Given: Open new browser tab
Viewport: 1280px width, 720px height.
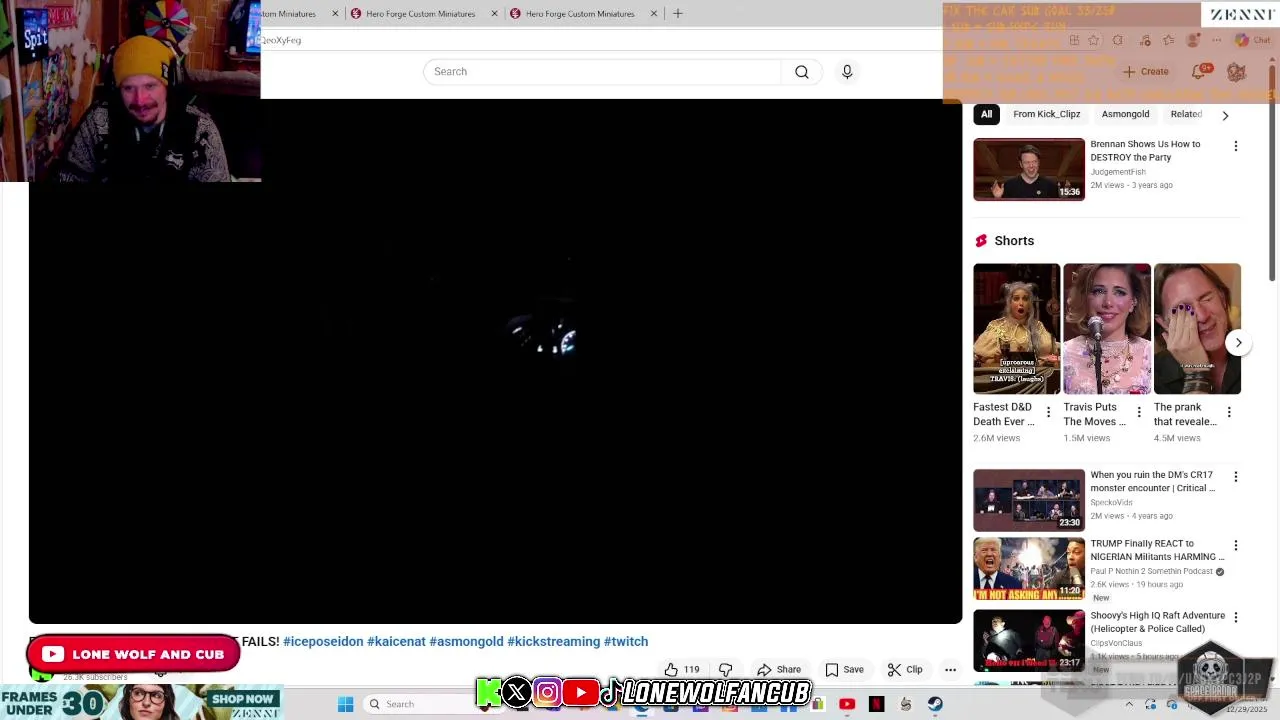Looking at the screenshot, I should pyautogui.click(x=677, y=13).
